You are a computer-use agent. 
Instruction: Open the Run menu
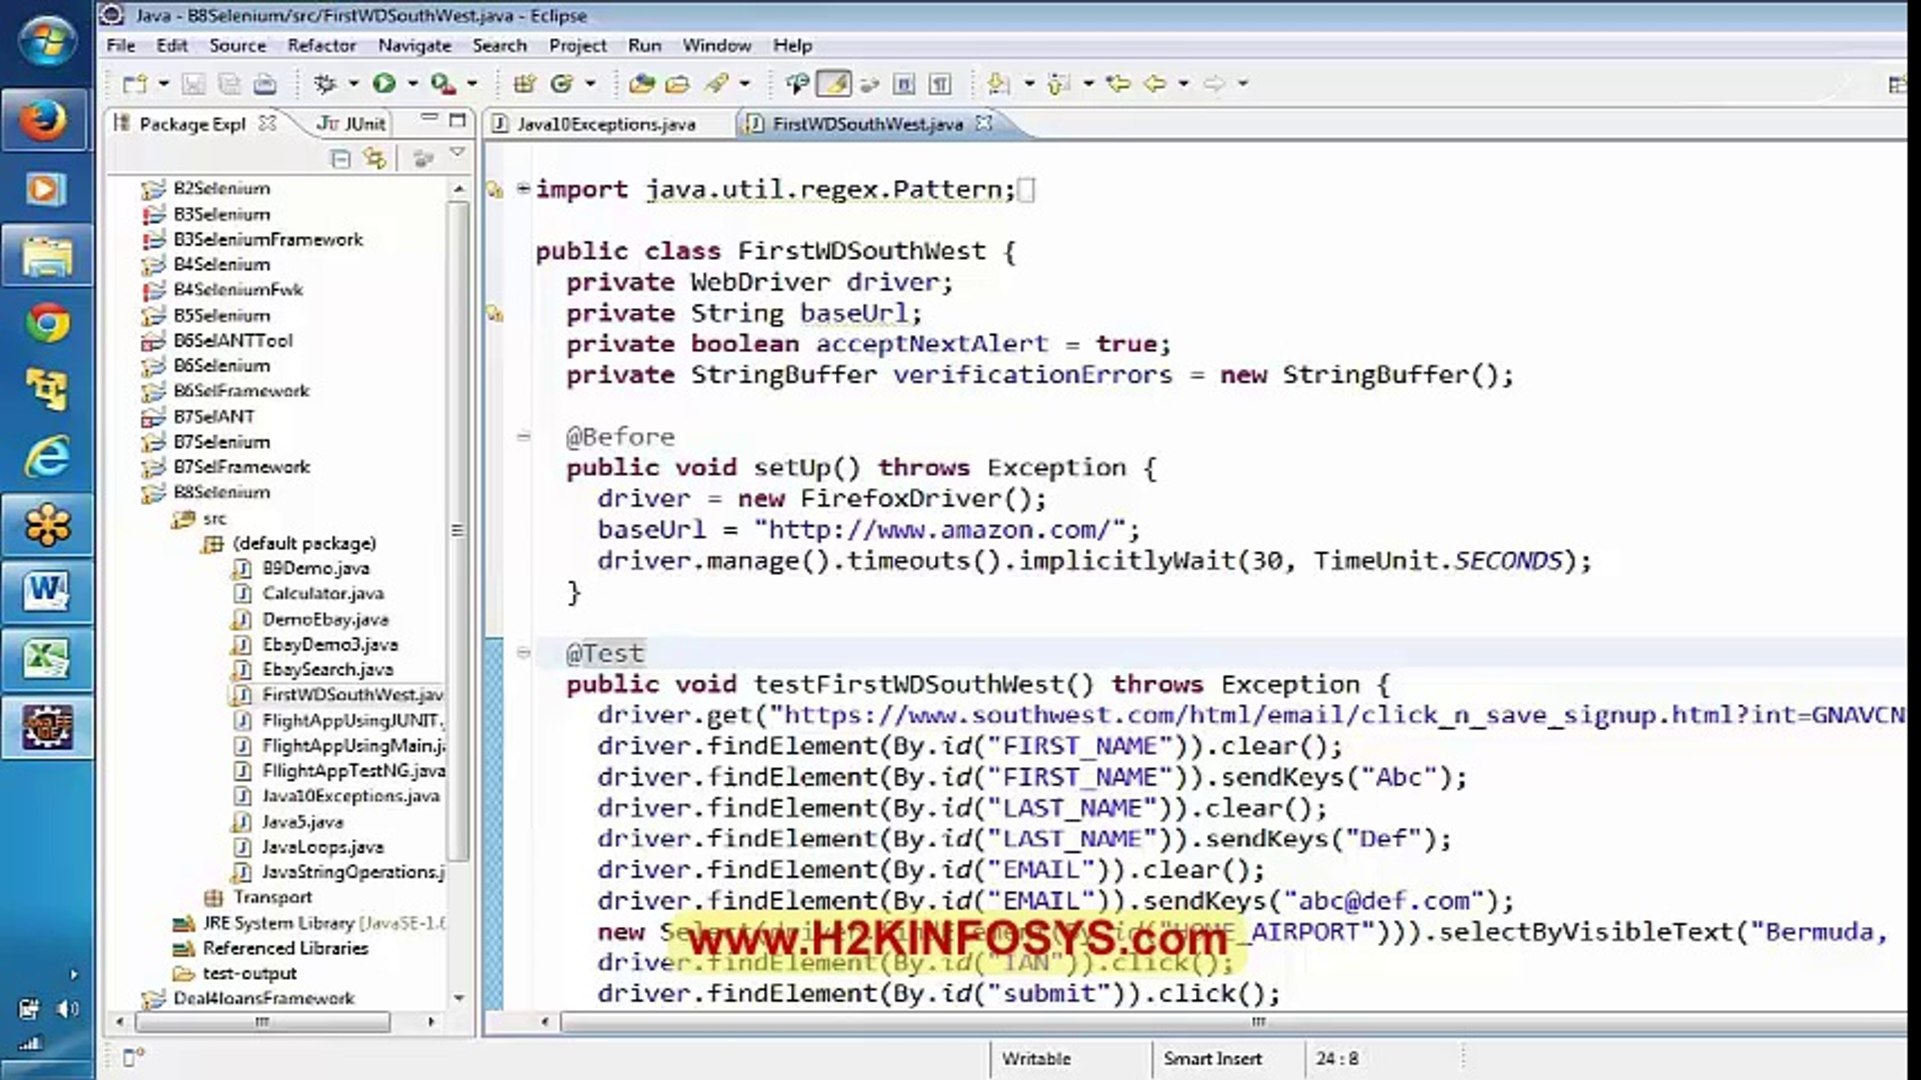click(x=644, y=46)
